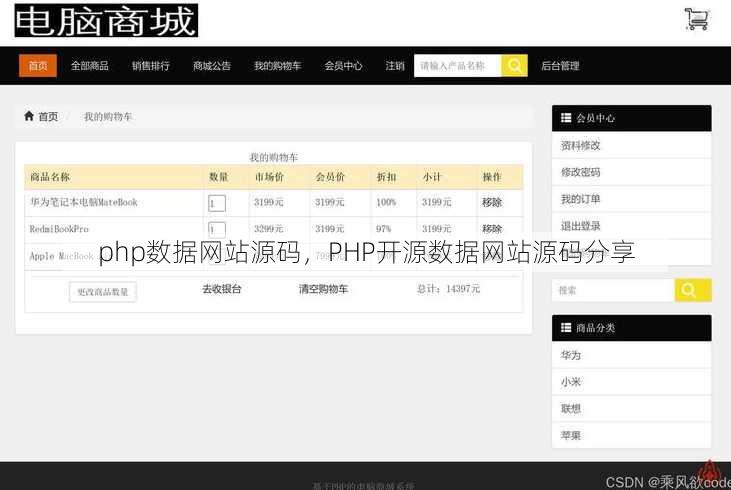Click 去收银台 to check out
Image resolution: width=731 pixels, height=490 pixels.
pos(221,289)
